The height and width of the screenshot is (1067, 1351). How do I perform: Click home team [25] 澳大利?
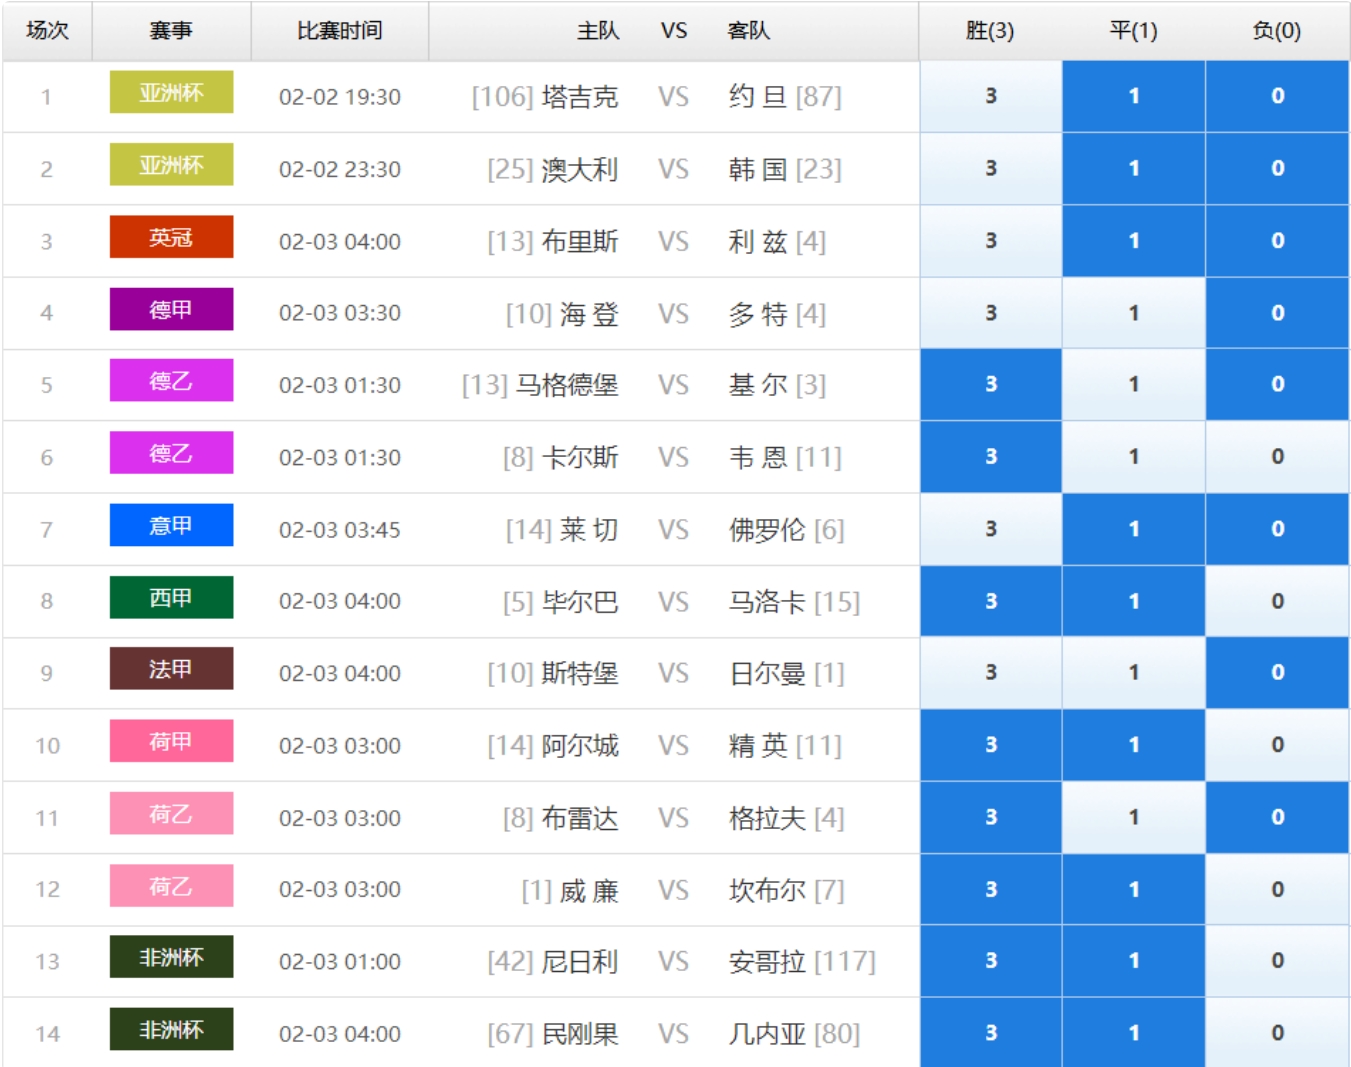click(553, 169)
